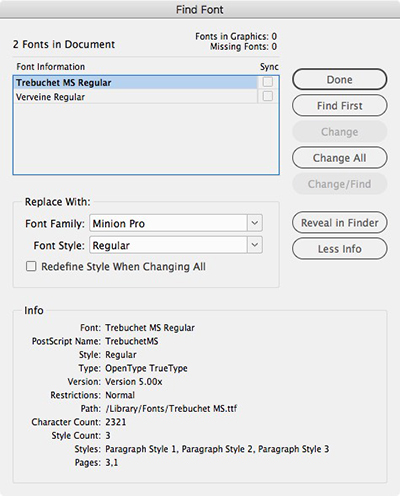Click Reveal in Finder
This screenshot has height=496, width=400.
(x=339, y=222)
